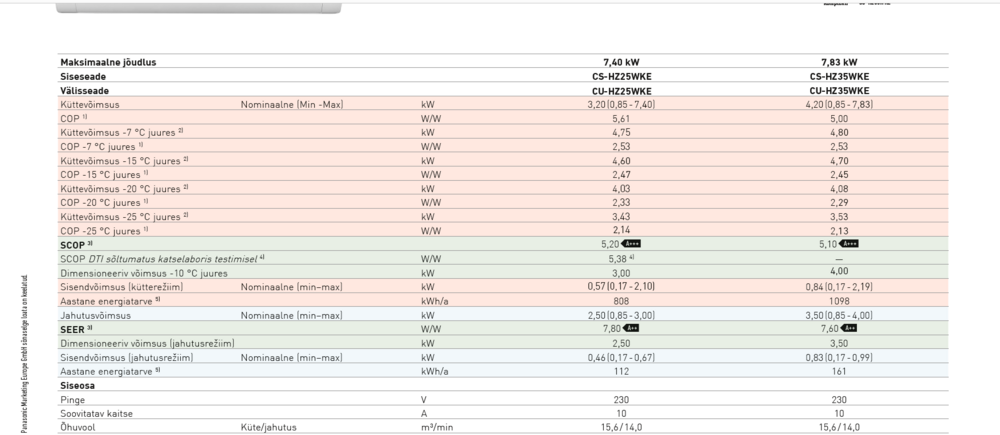Click model code "CS-HZ35WKE"
The height and width of the screenshot is (435, 1000).
839,77
